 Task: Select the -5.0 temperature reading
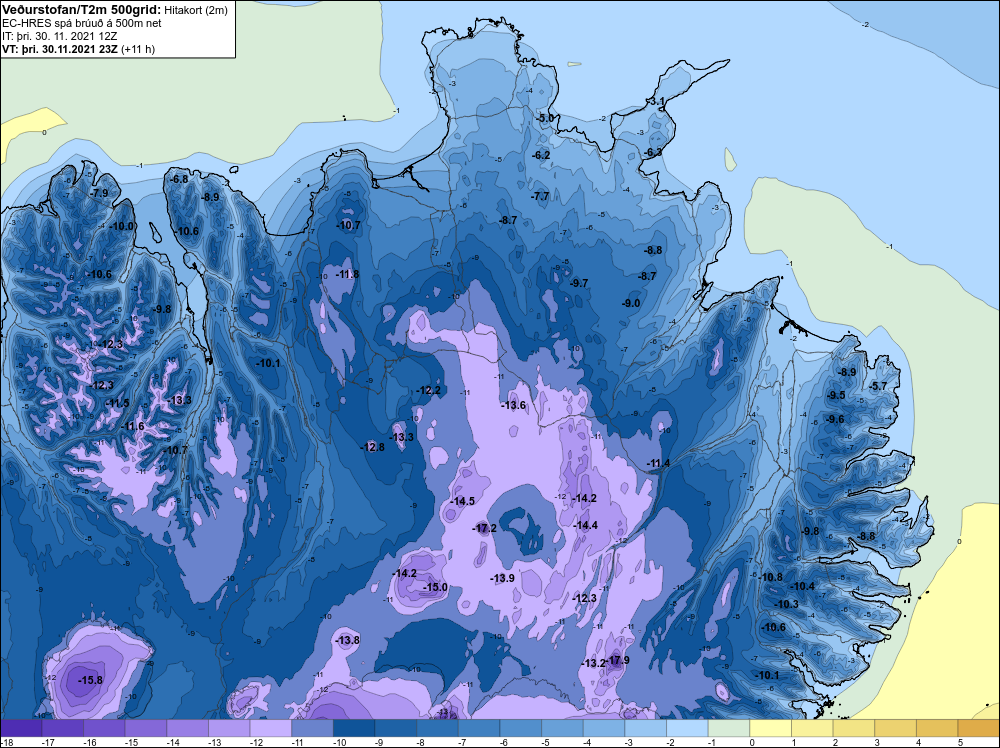point(545,119)
